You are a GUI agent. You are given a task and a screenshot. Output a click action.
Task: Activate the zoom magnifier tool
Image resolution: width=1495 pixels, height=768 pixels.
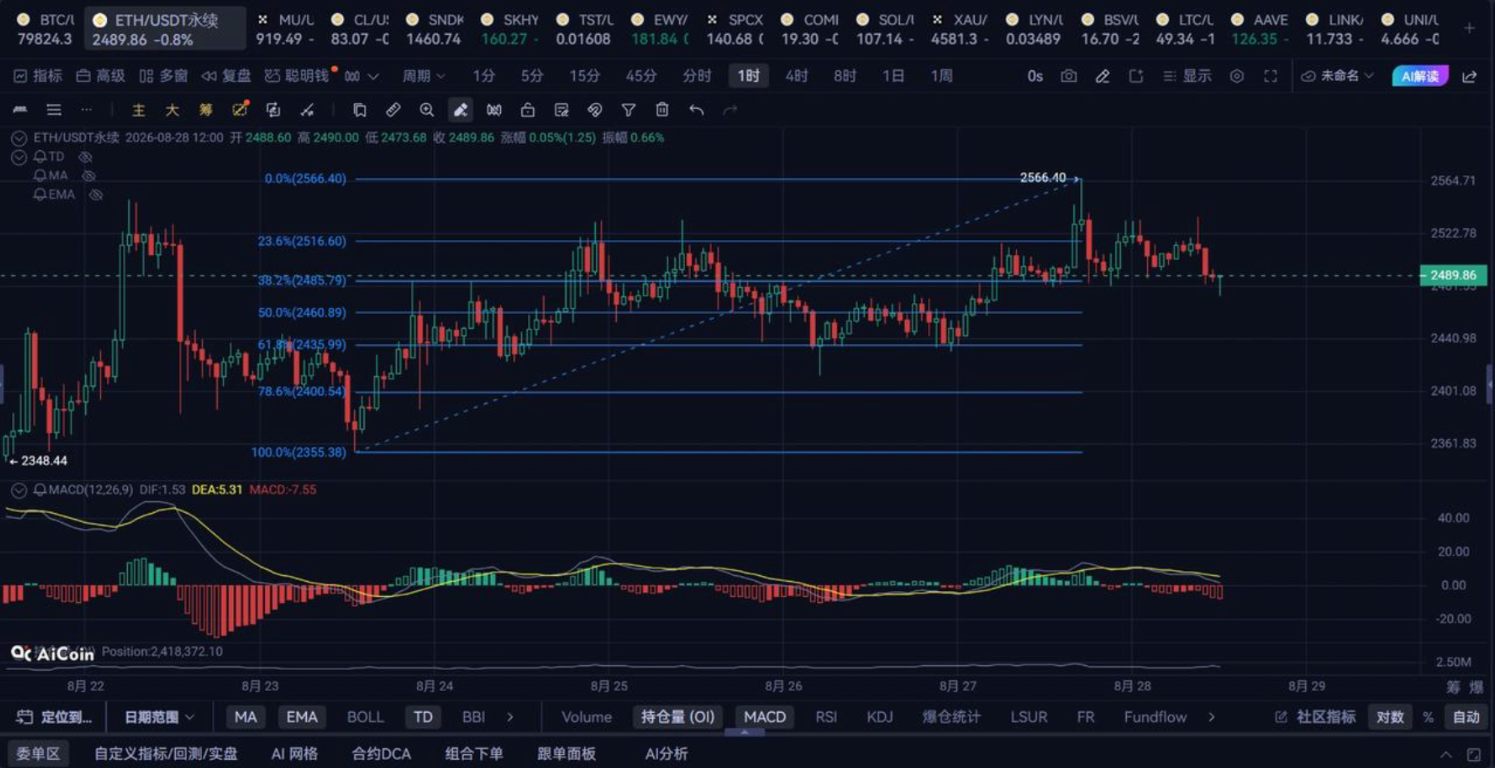coord(427,110)
